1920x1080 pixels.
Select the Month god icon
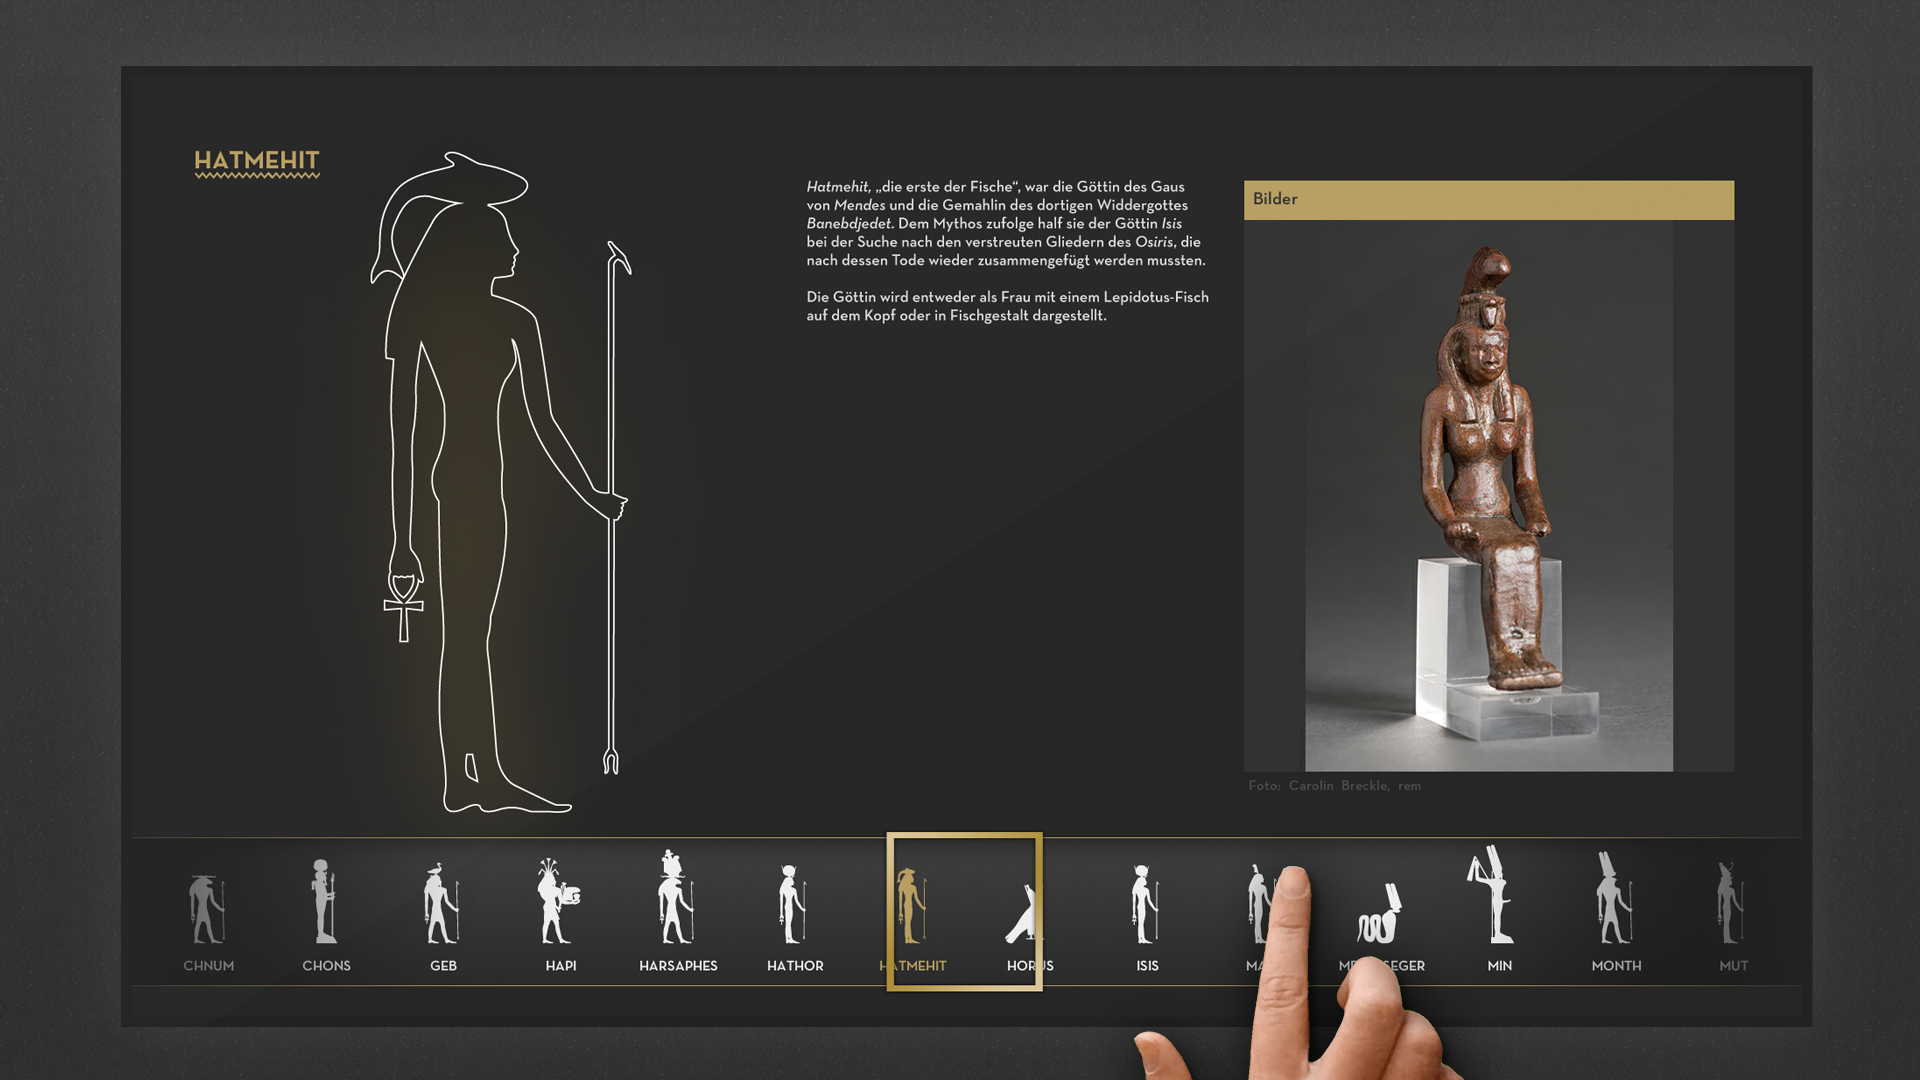click(x=1614, y=897)
